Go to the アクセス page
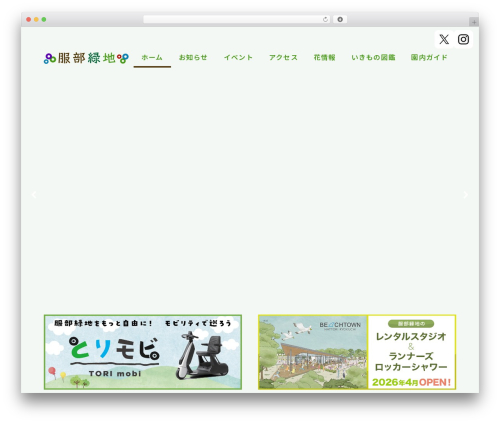 (283, 58)
